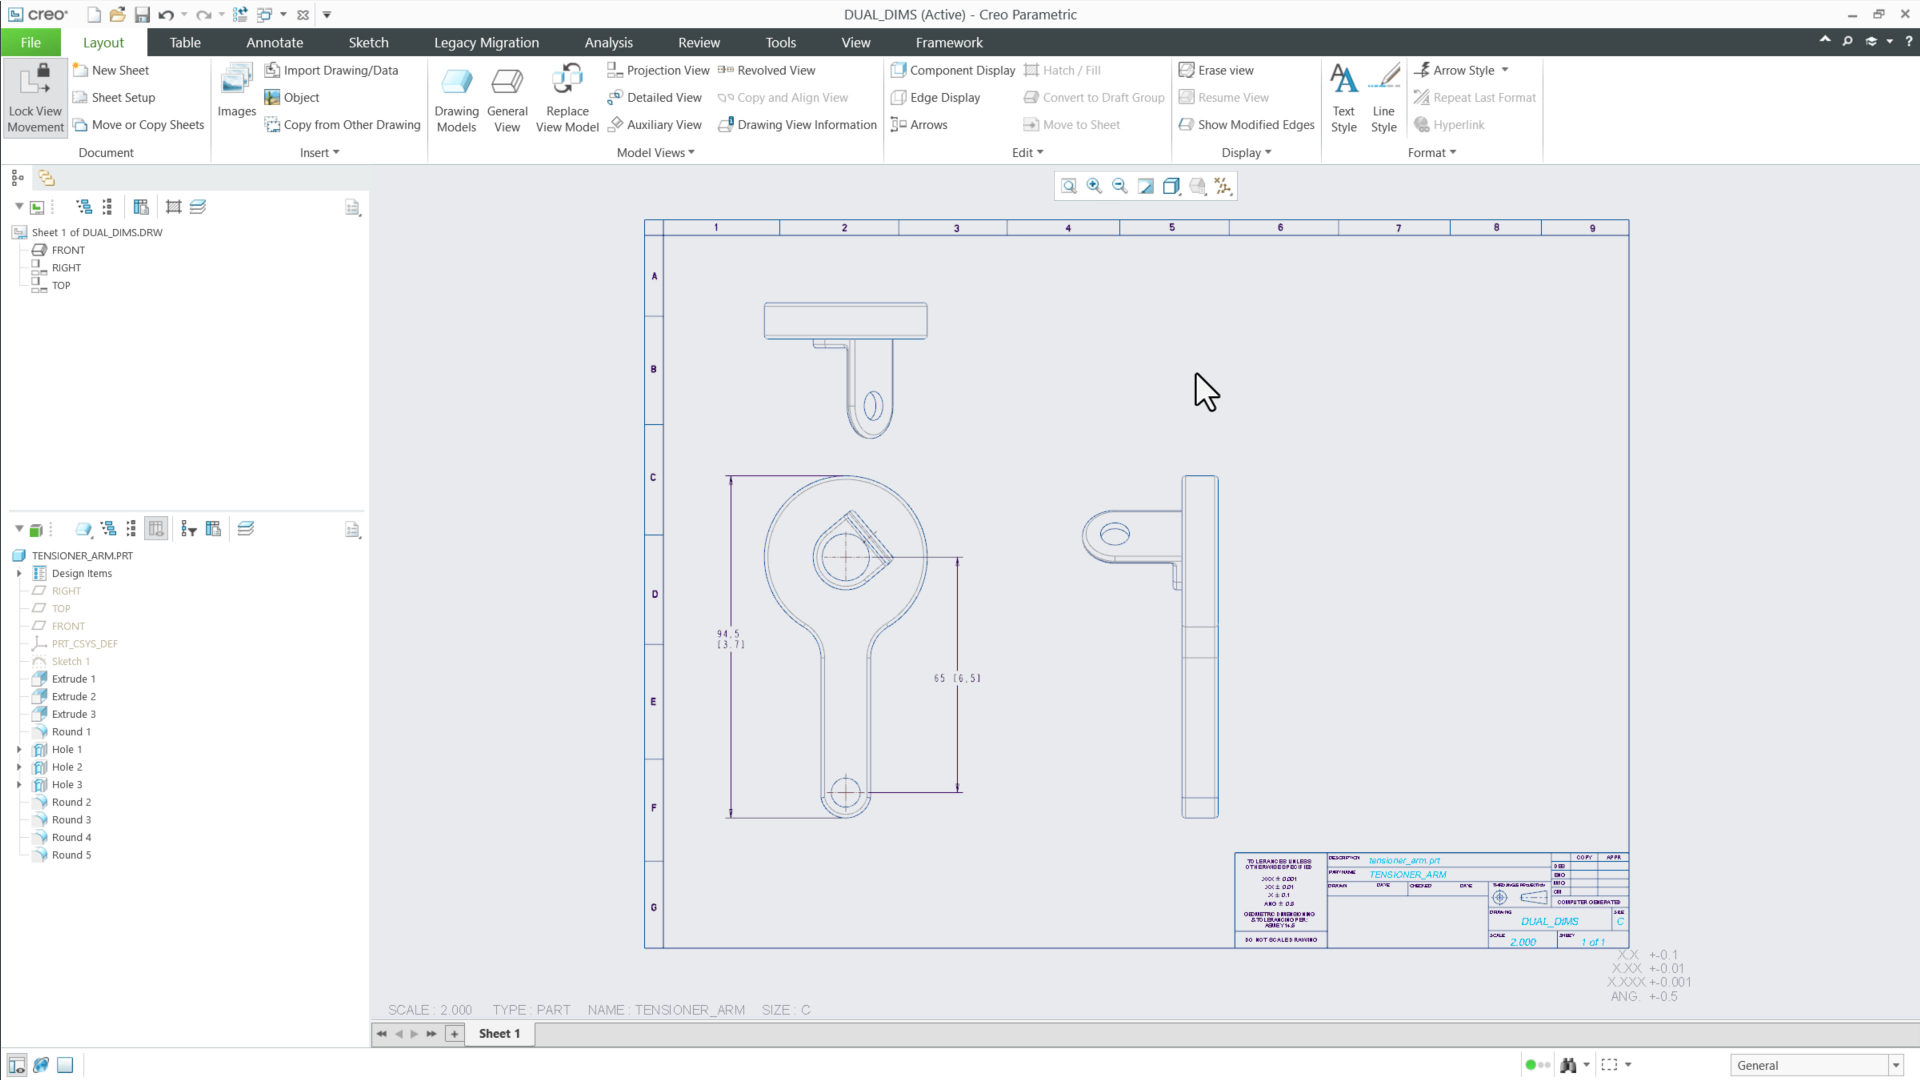1920x1080 pixels.
Task: Open the Text Style tool
Action: pyautogui.click(x=1343, y=95)
